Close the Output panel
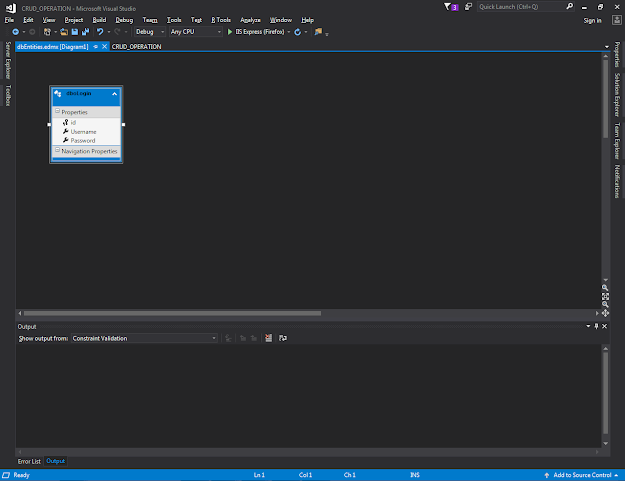The height and width of the screenshot is (481, 625). click(605, 326)
